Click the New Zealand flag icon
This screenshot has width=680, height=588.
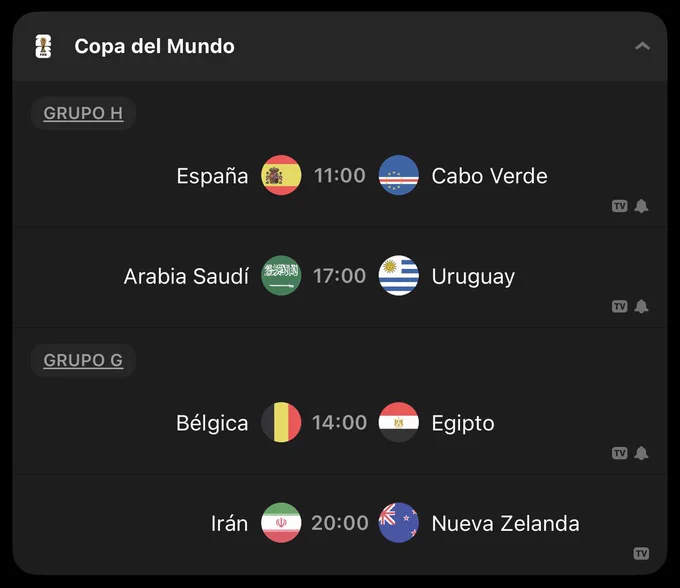coord(399,523)
